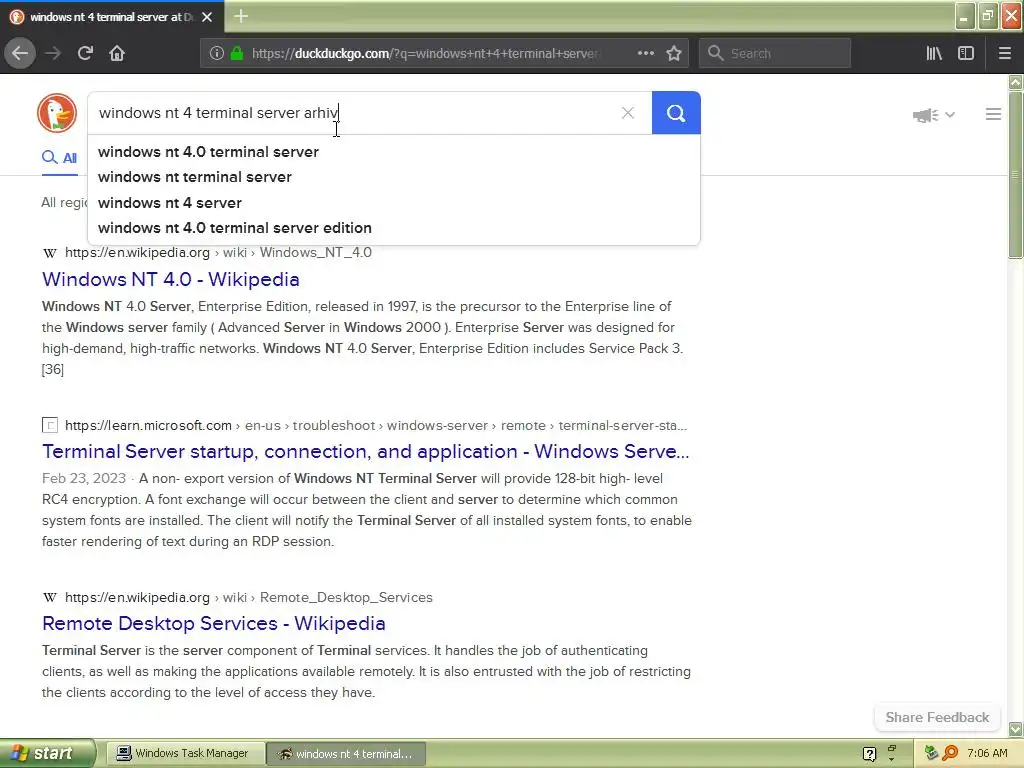
Task: Choose suggestion windows nt 4 server
Action: point(170,202)
